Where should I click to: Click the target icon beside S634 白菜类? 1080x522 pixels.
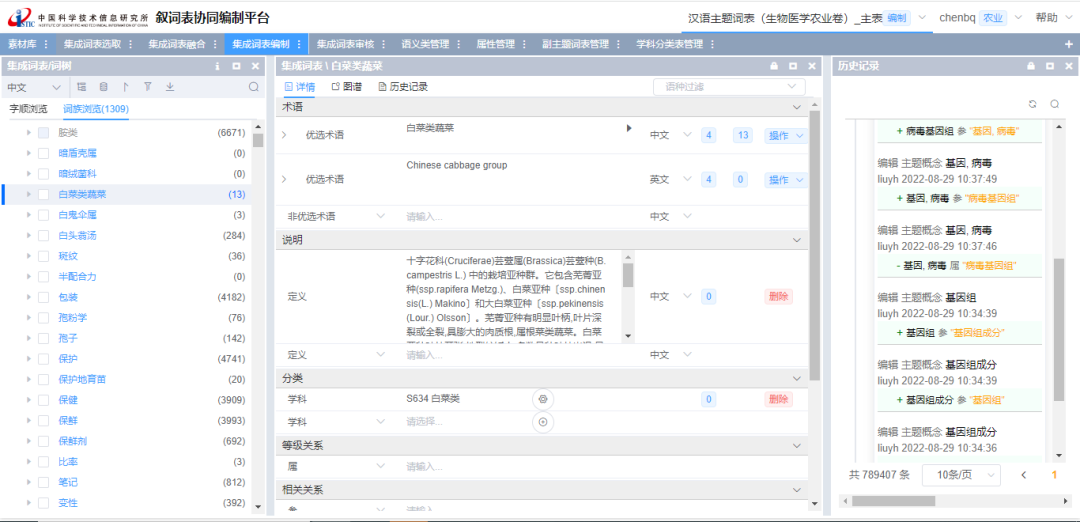tap(543, 399)
